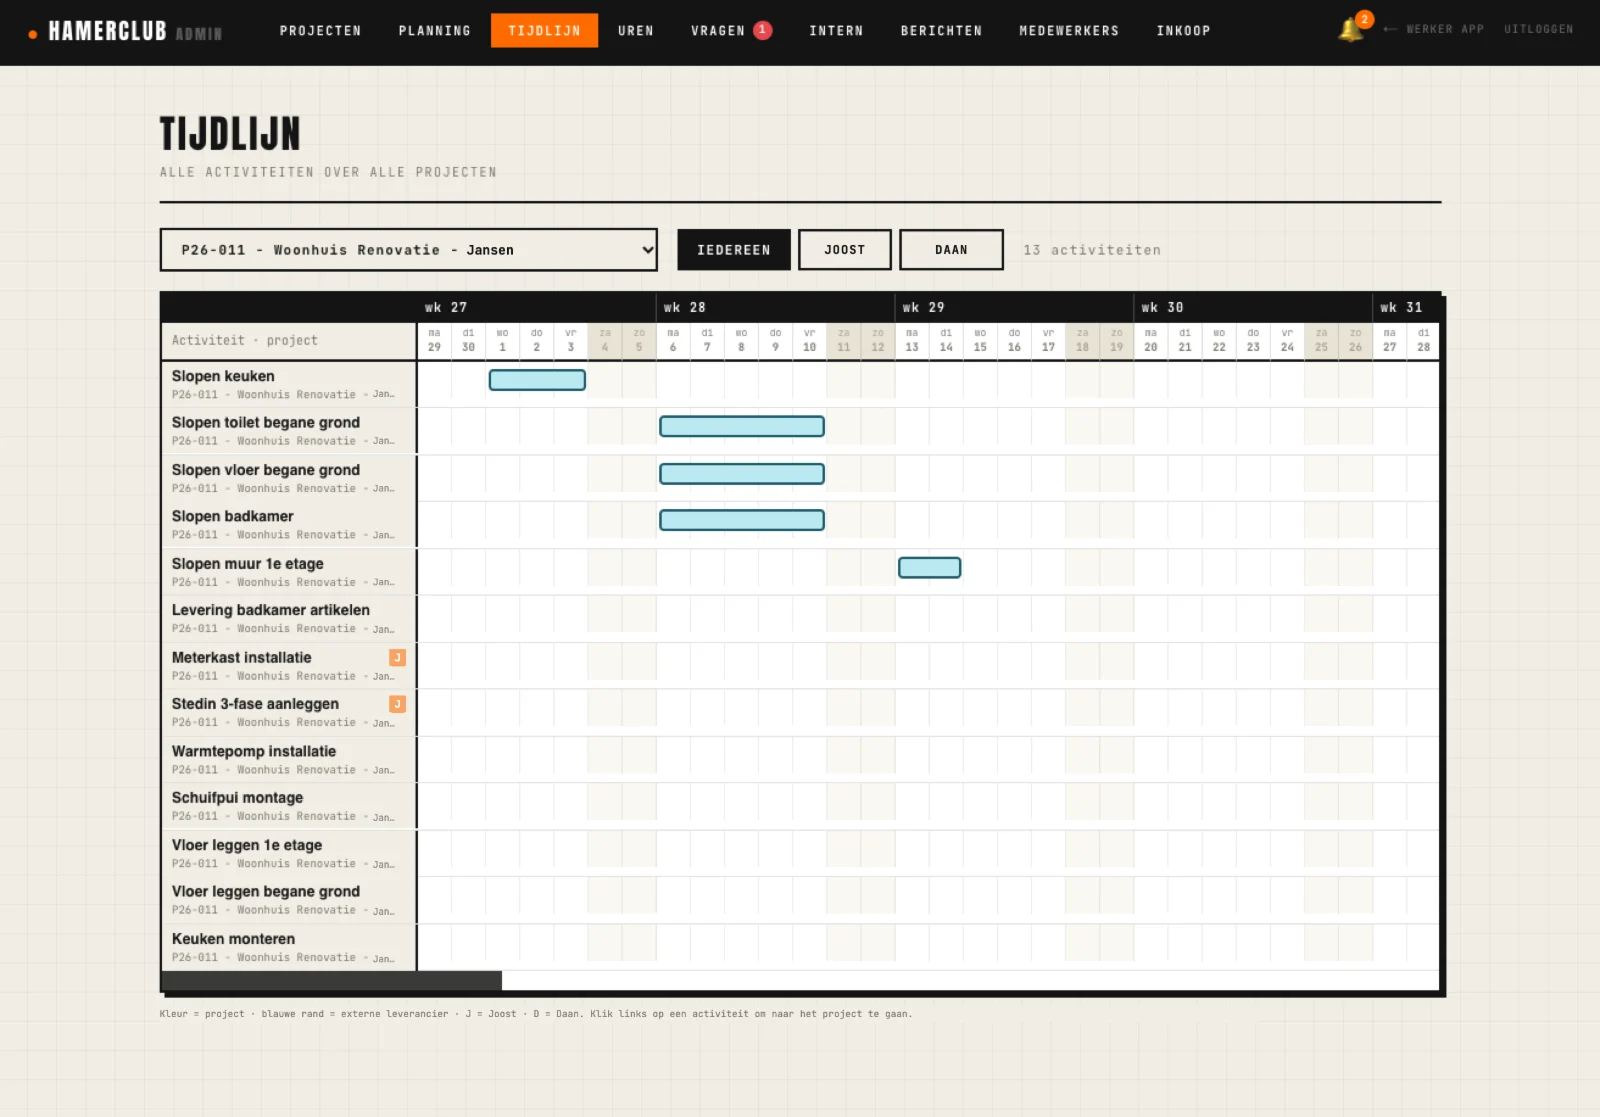This screenshot has height=1117, width=1600.
Task: Go to the Inkoop page
Action: pos(1183,31)
